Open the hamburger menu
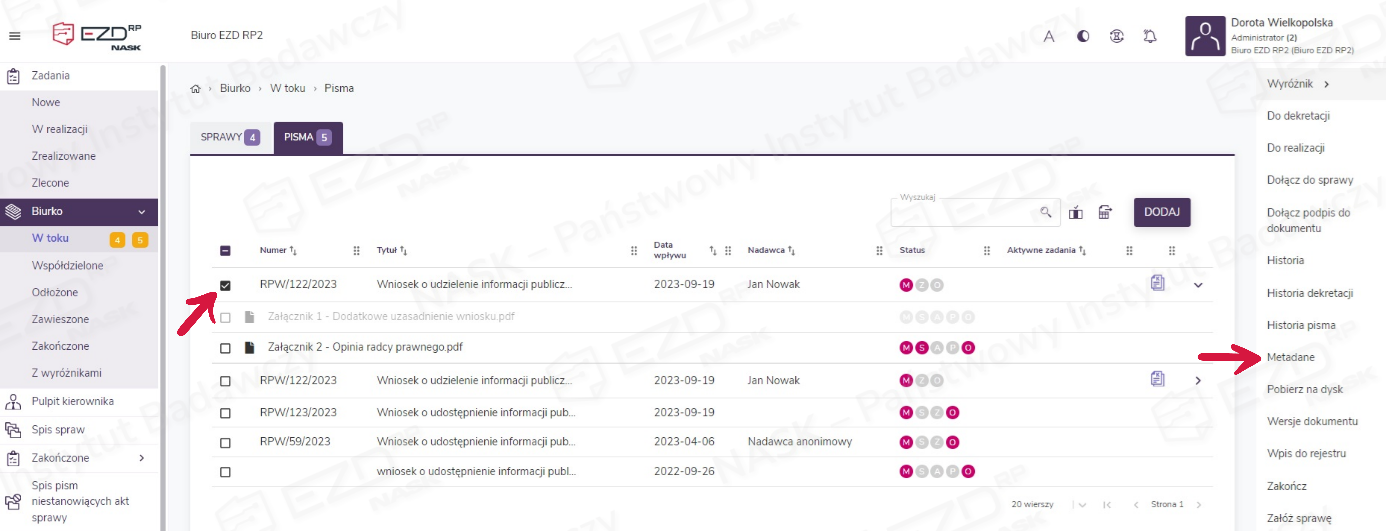 point(15,36)
